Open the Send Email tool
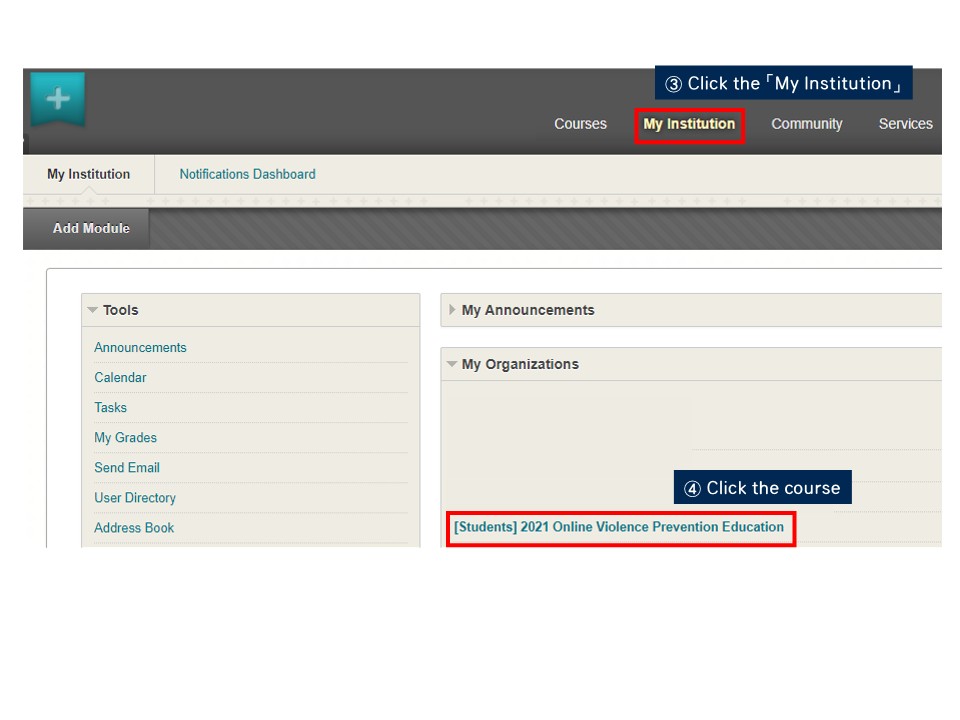Screen dimensions: 960x720 (x=127, y=468)
